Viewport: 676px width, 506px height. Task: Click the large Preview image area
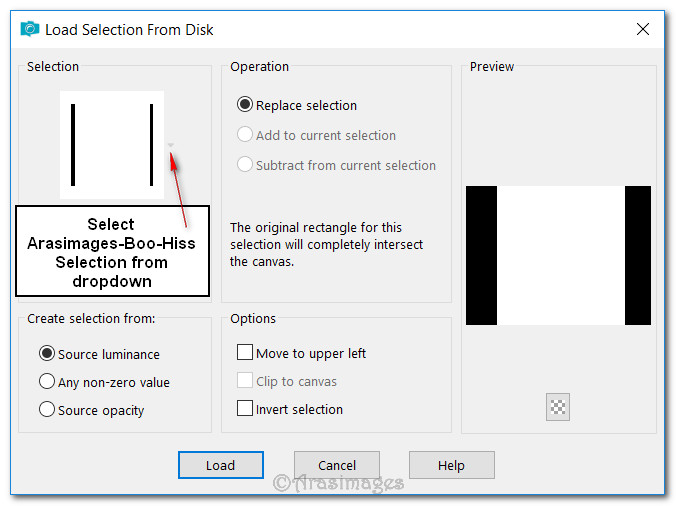(x=558, y=255)
